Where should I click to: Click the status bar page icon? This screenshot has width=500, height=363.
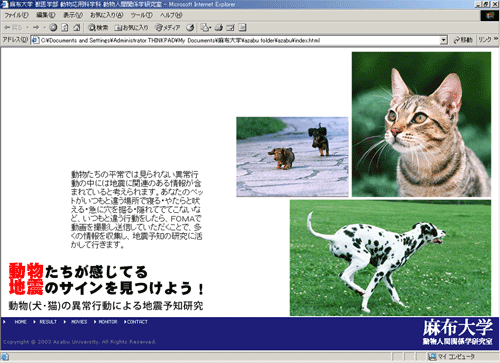[x=5, y=357]
